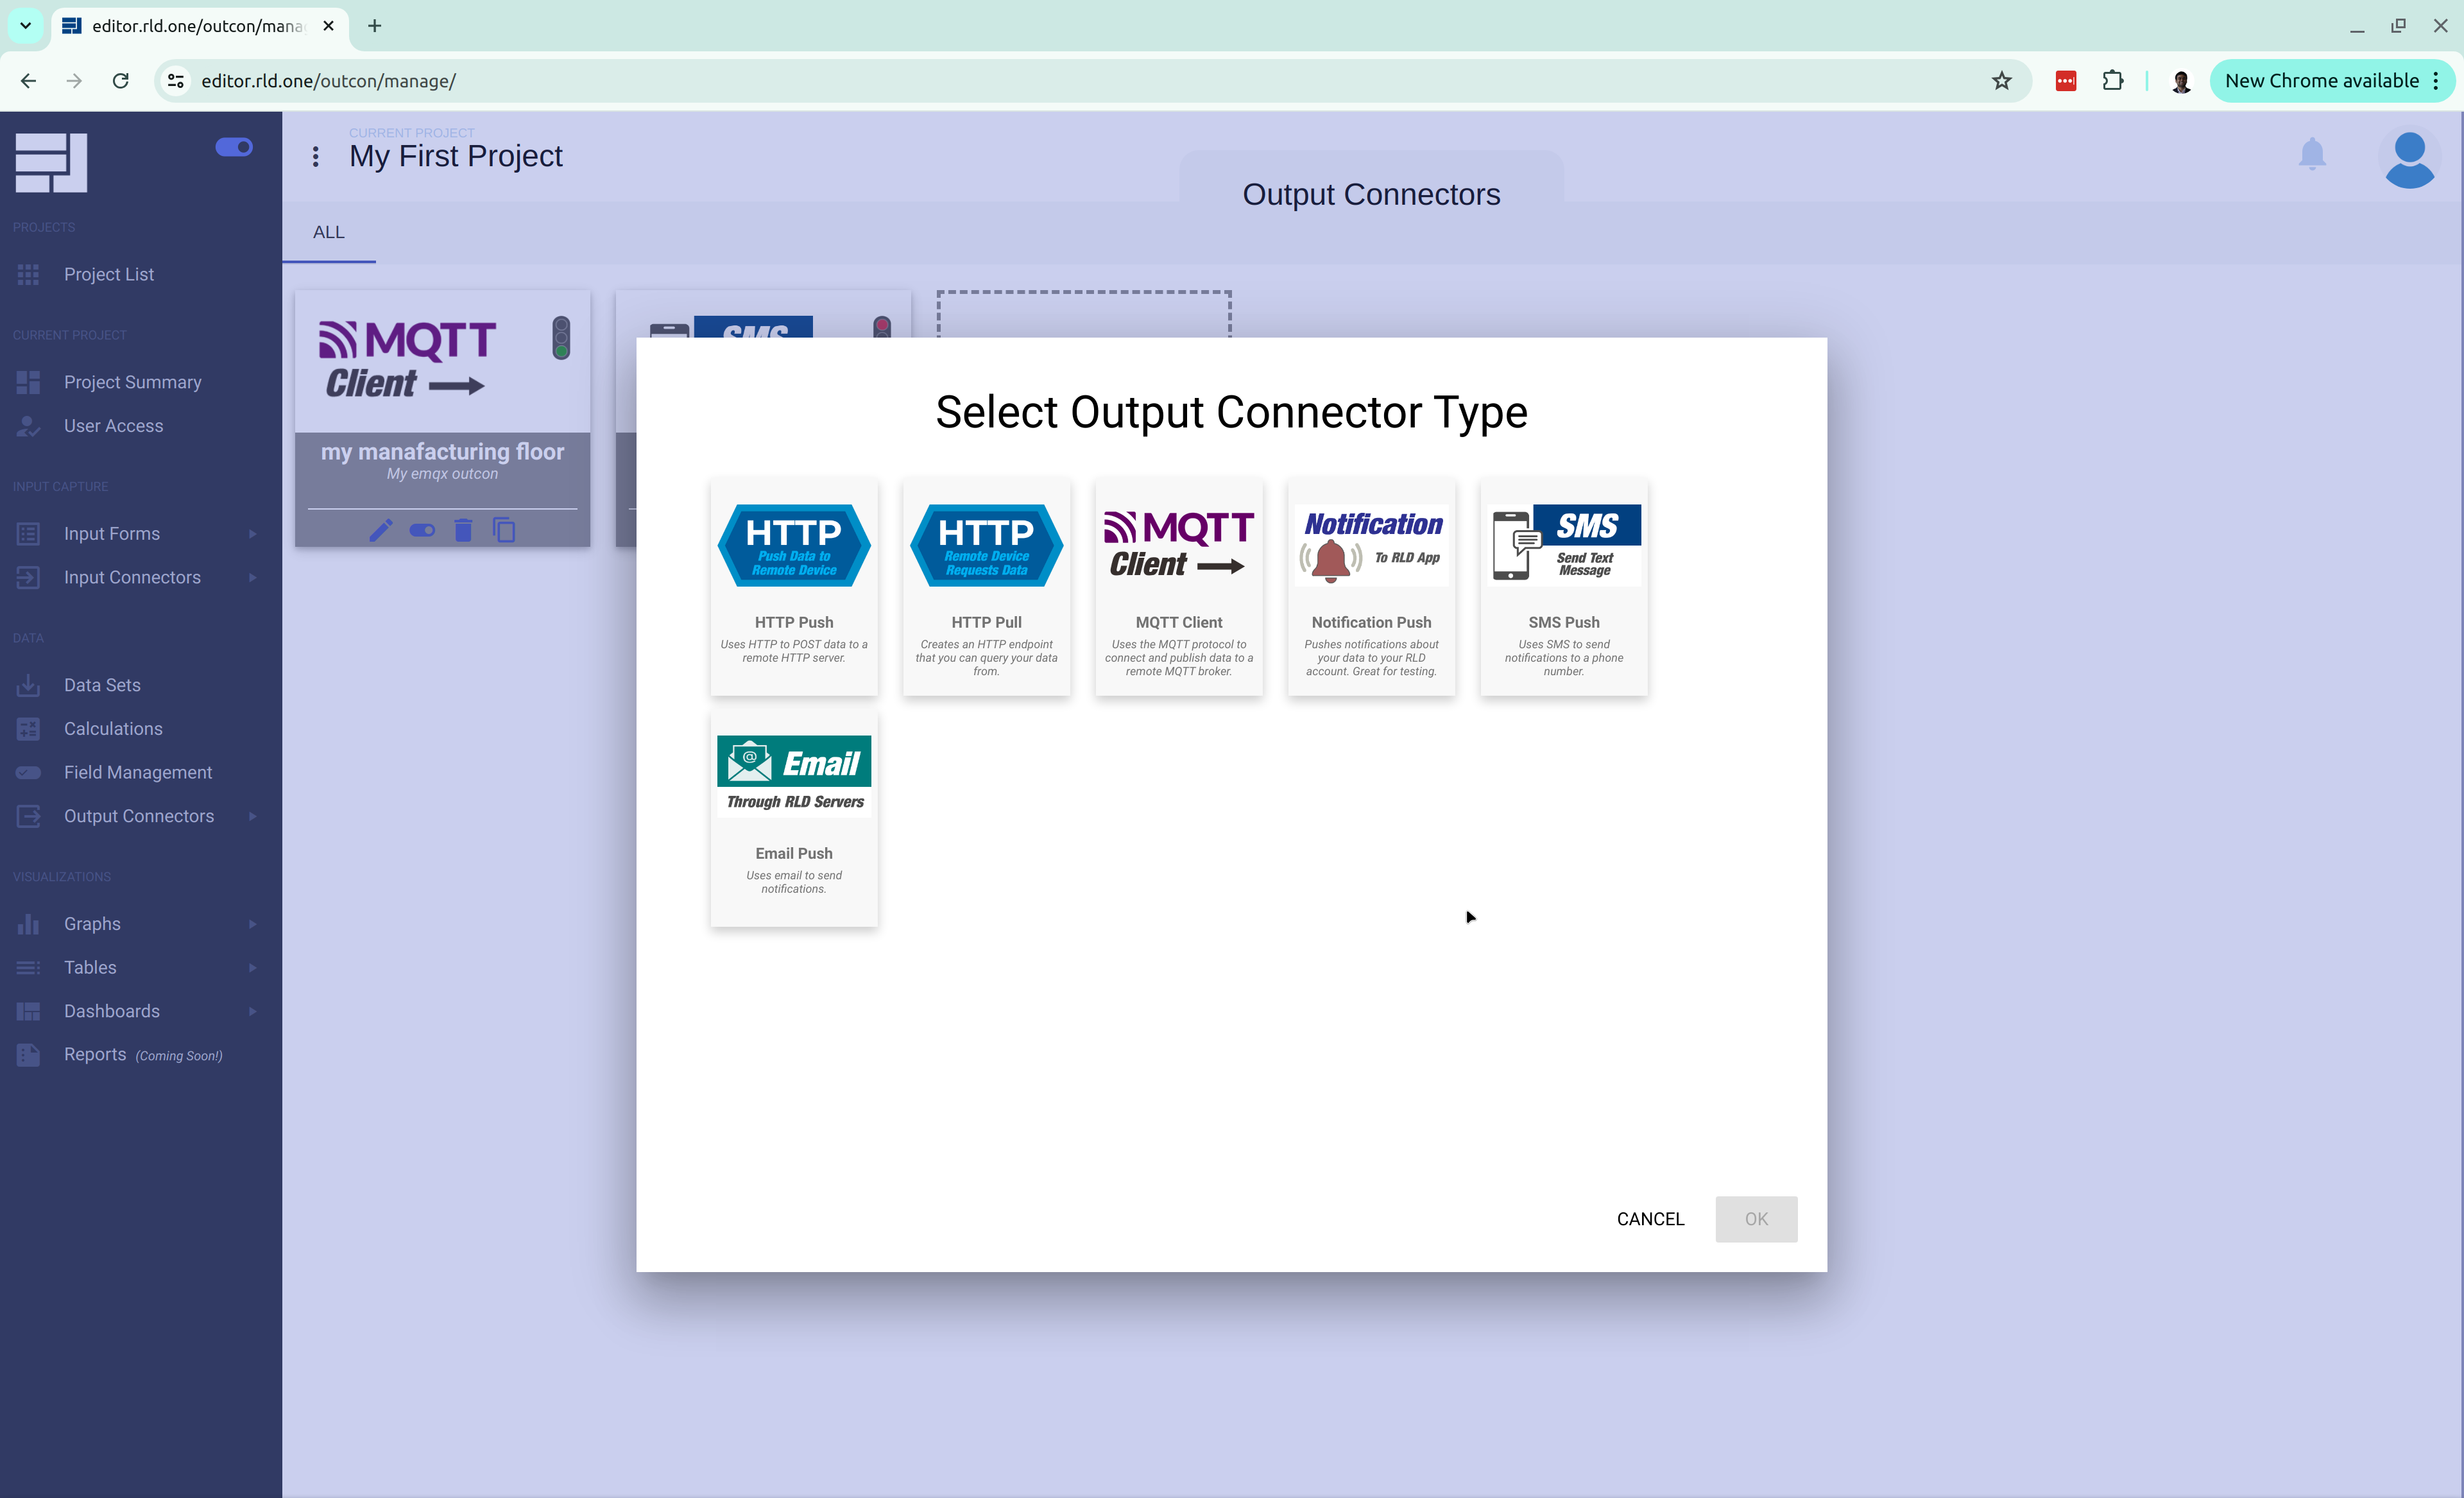Click the SMS card traffic light status
Viewport: 2464px width, 1498px height.
pos(882,327)
